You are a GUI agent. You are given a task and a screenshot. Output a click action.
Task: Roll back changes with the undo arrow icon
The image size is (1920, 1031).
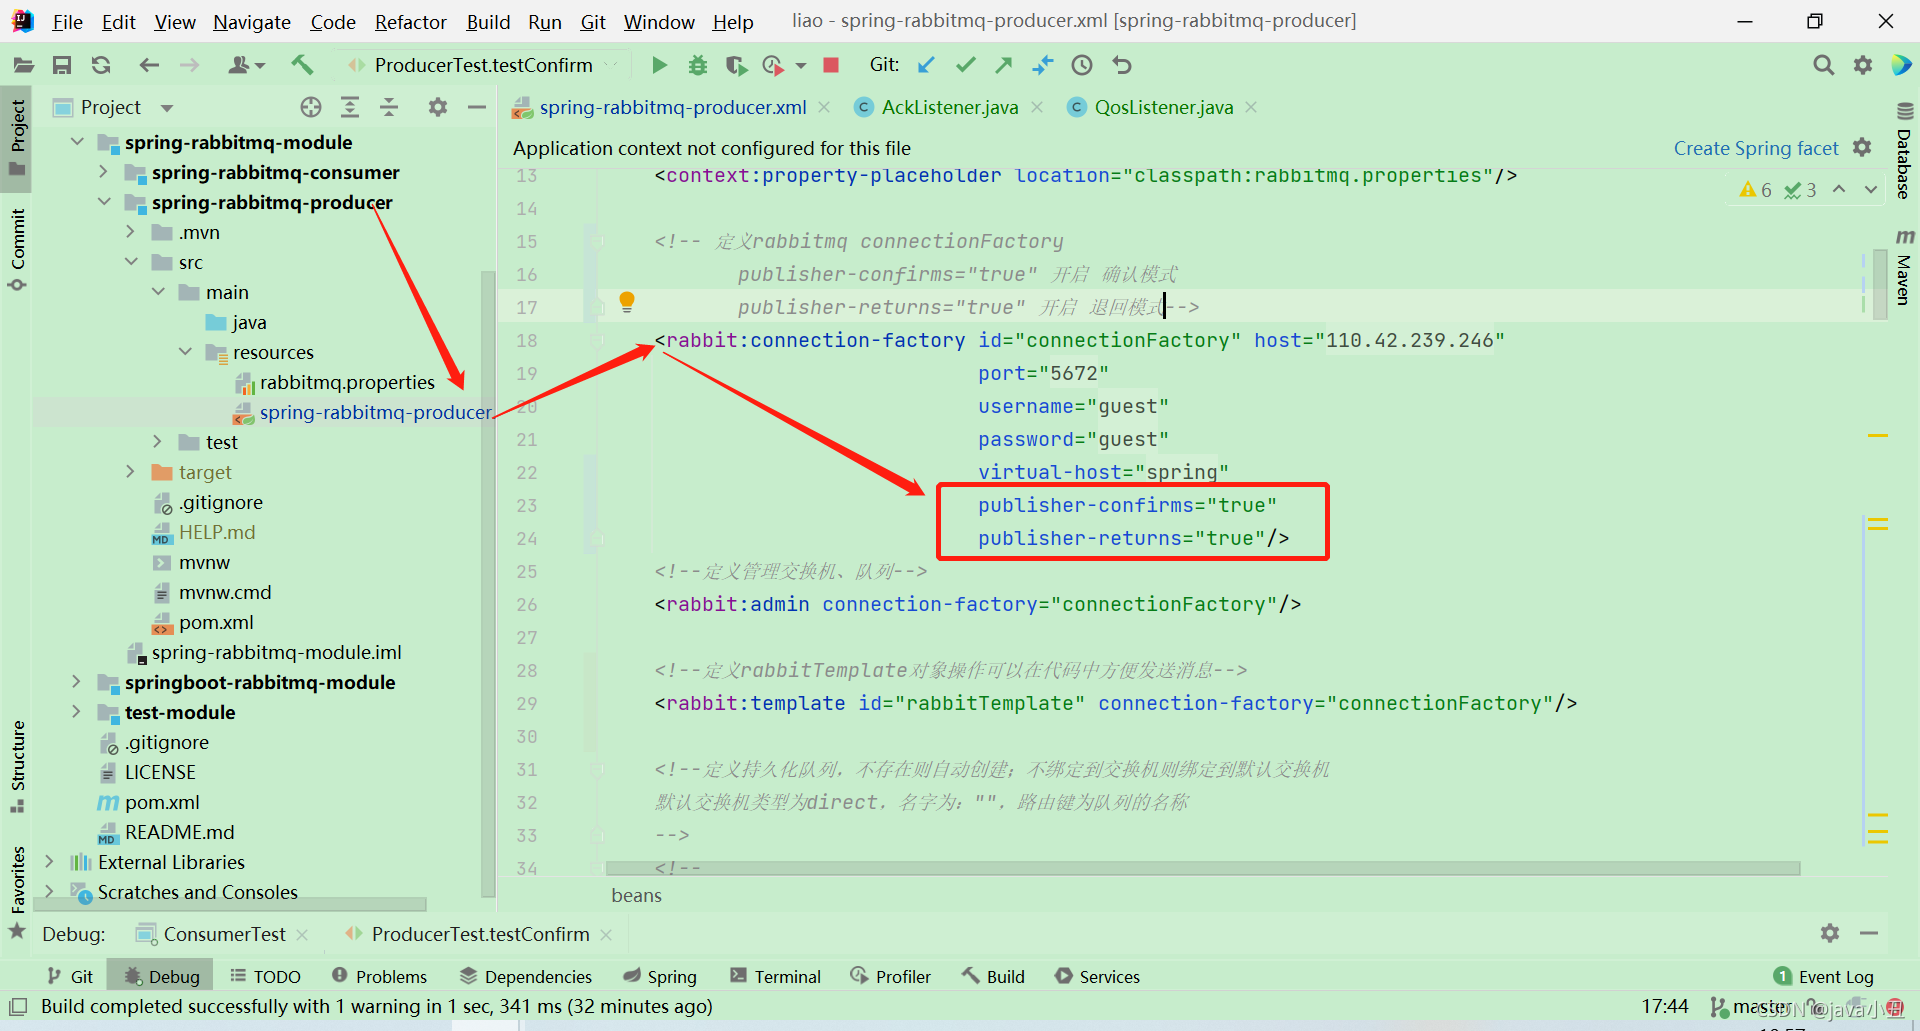pyautogui.click(x=1122, y=65)
